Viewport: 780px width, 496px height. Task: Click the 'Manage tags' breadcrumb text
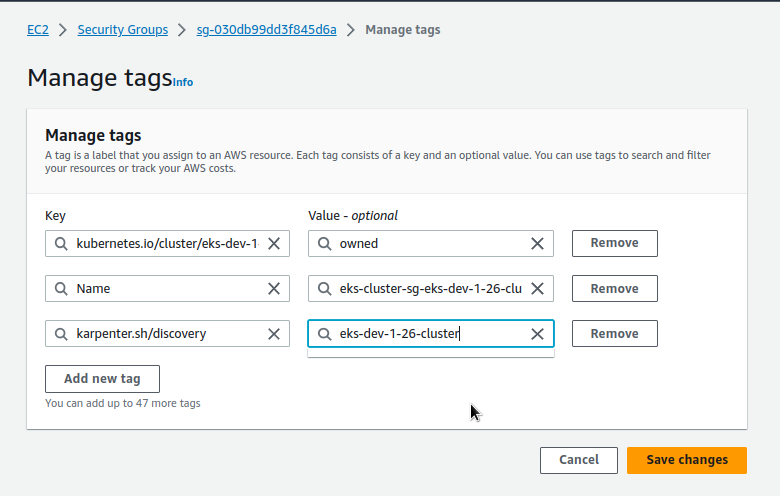403,30
